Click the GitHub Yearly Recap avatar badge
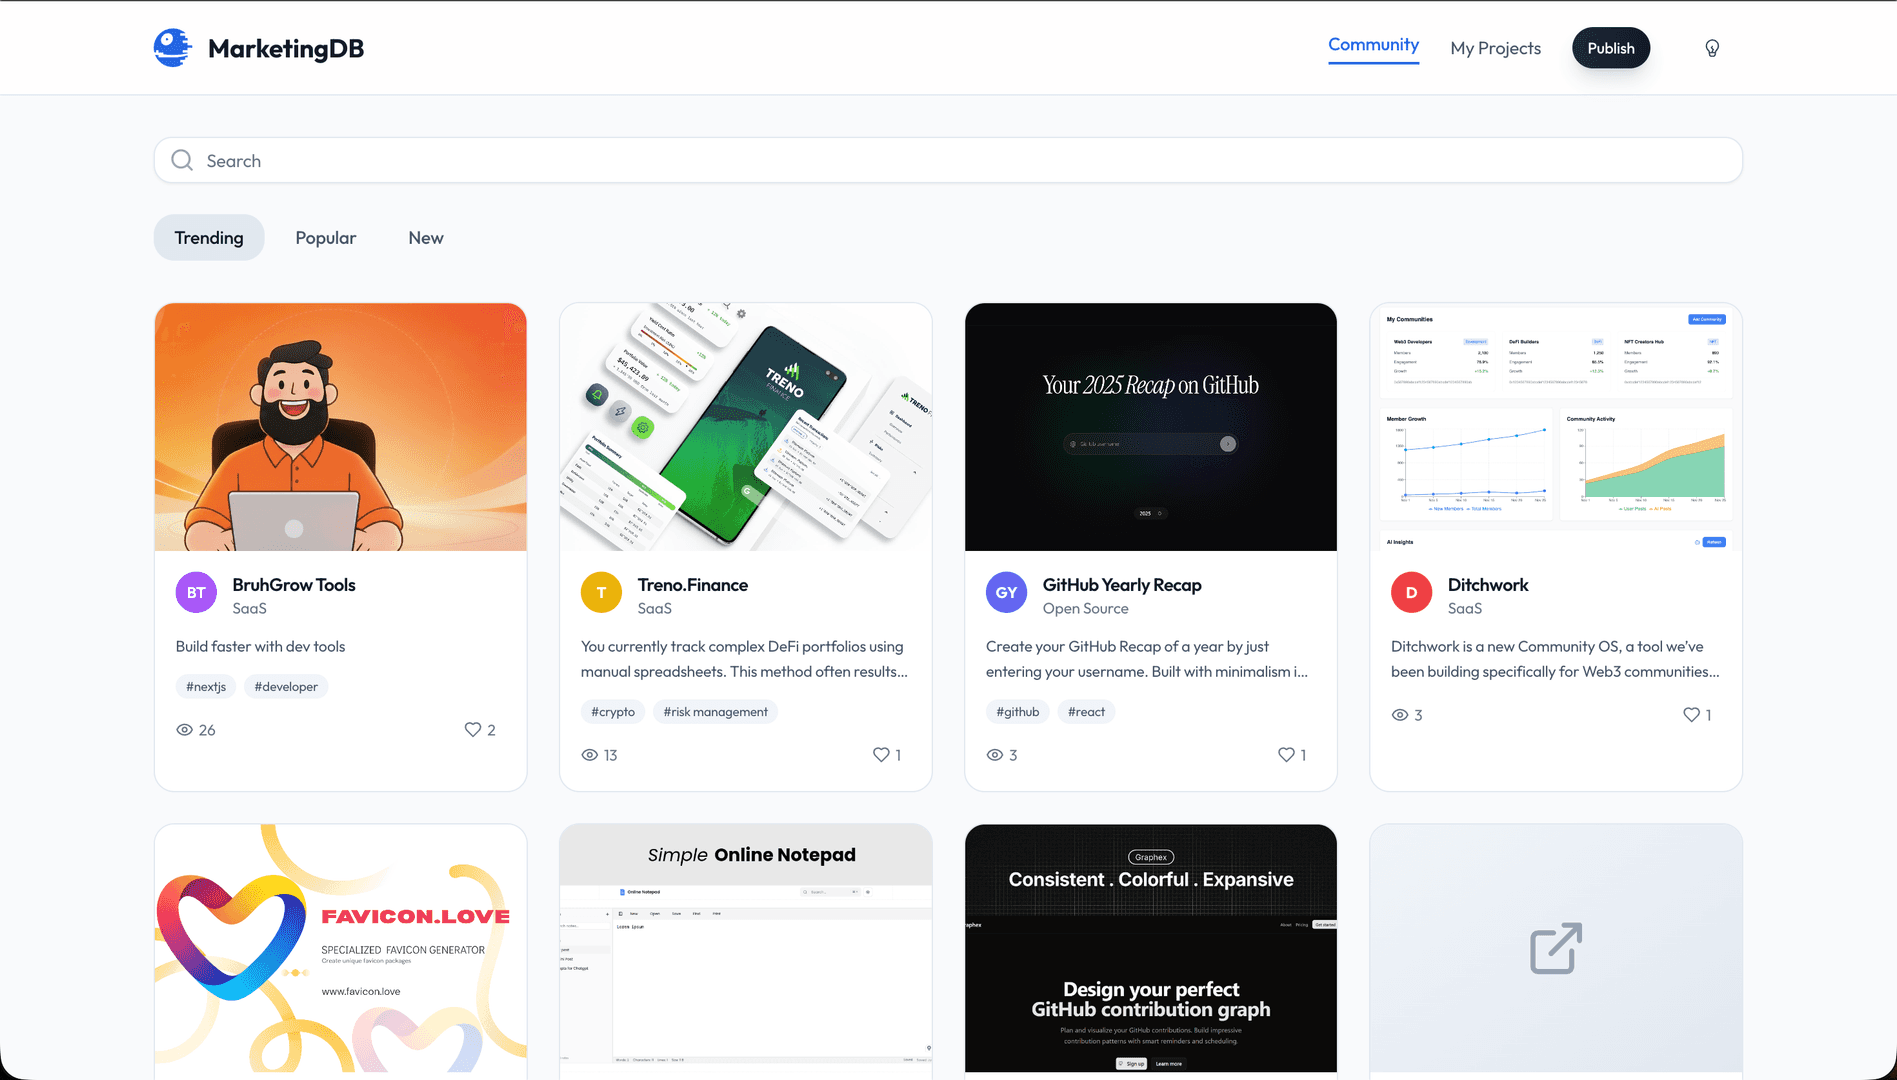This screenshot has width=1897, height=1080. point(1006,592)
